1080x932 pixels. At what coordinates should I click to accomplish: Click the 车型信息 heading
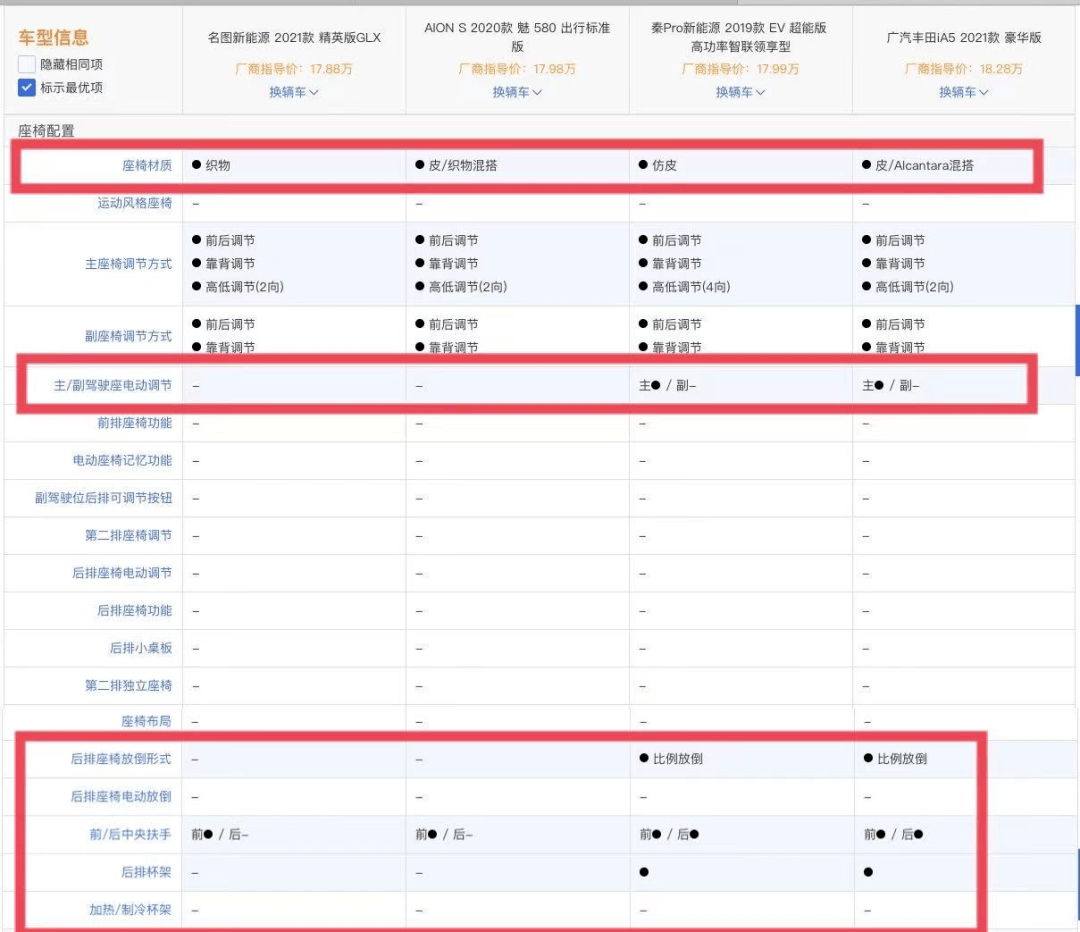coord(54,37)
